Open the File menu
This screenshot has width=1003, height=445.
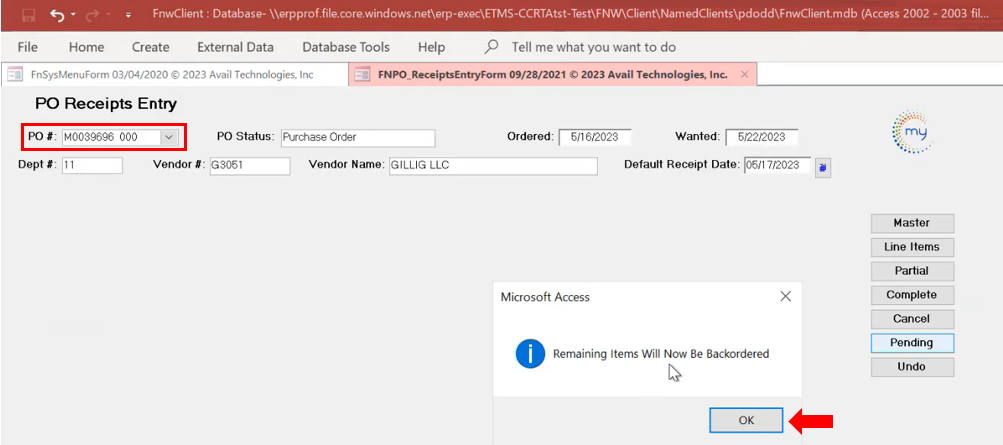pyautogui.click(x=28, y=47)
